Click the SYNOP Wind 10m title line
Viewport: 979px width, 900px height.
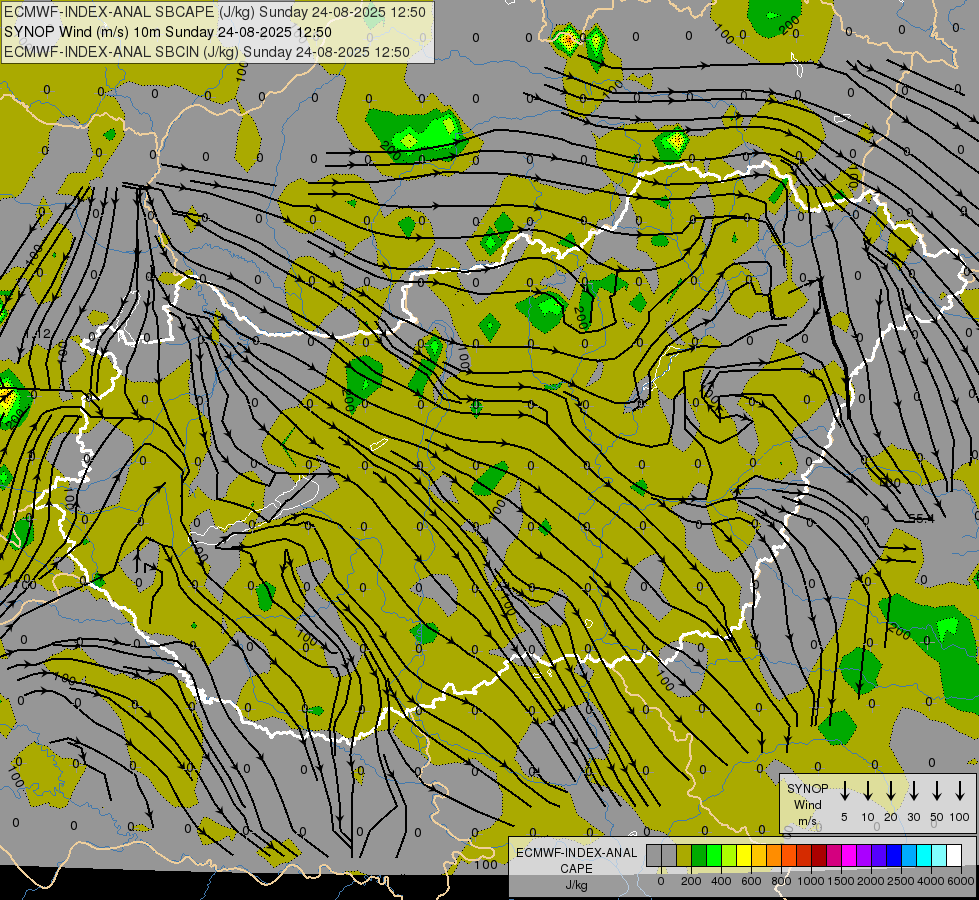point(167,32)
